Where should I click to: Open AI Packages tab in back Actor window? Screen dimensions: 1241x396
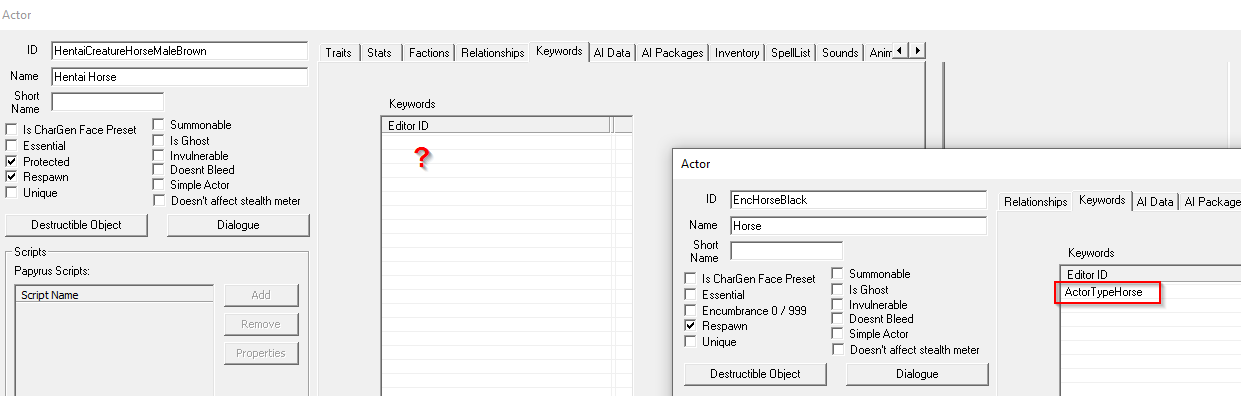673,53
